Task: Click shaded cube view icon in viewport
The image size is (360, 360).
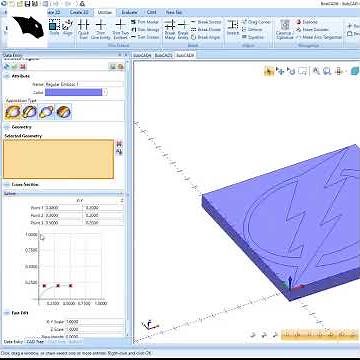Action: (x=355, y=71)
